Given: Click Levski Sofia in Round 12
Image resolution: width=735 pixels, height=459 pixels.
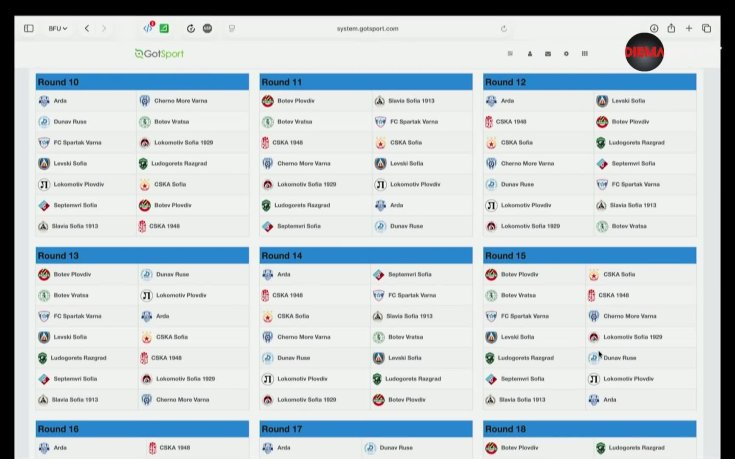Looking at the screenshot, I should point(628,101).
